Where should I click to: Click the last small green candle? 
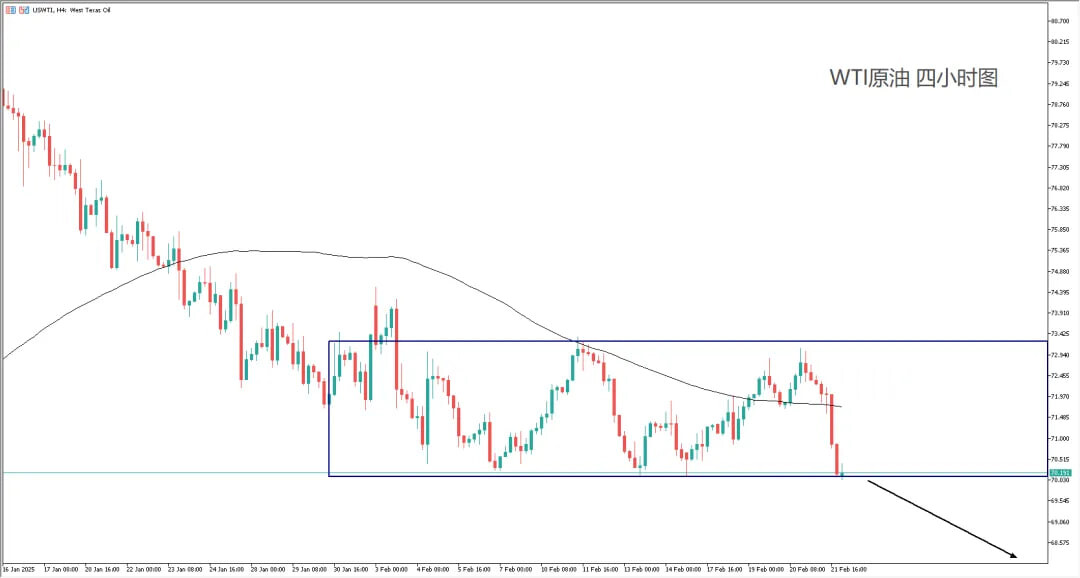click(842, 473)
